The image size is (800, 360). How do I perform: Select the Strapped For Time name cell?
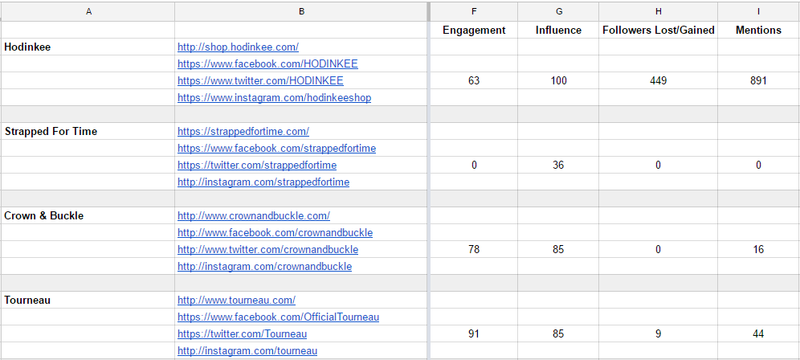[88, 132]
